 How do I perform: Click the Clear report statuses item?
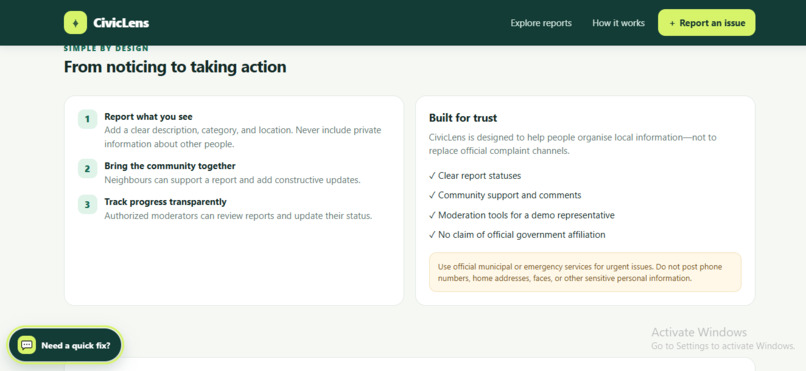[x=475, y=176]
